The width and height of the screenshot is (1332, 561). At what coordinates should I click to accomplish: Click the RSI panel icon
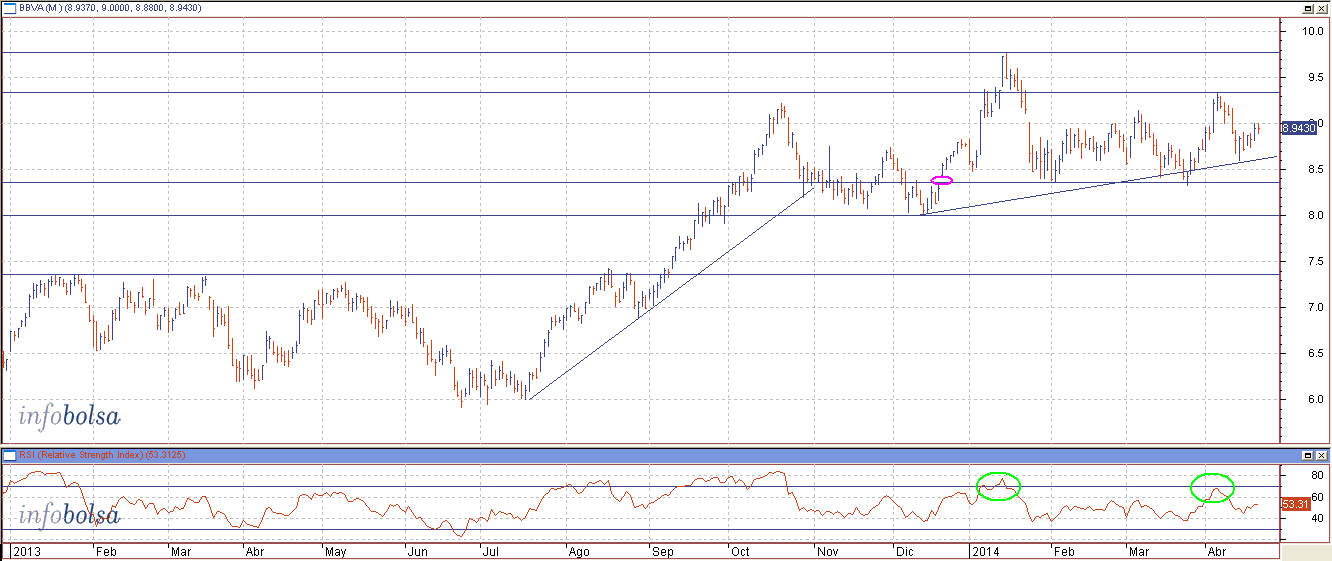(x=9, y=456)
